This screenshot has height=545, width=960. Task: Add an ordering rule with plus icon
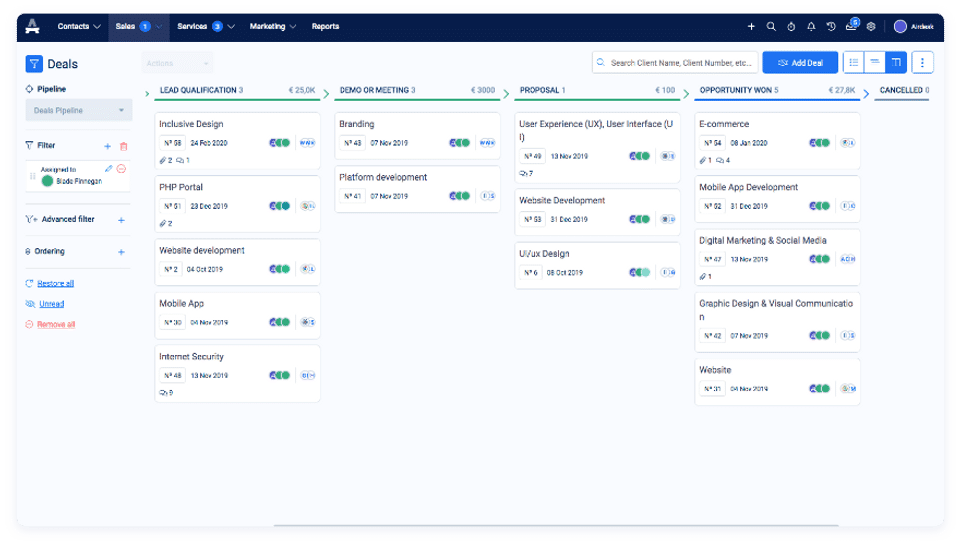click(x=121, y=252)
